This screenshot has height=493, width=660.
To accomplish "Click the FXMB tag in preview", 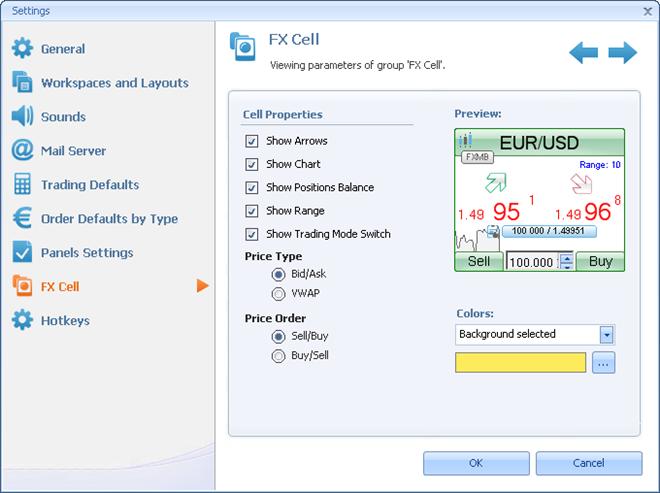I will (477, 157).
